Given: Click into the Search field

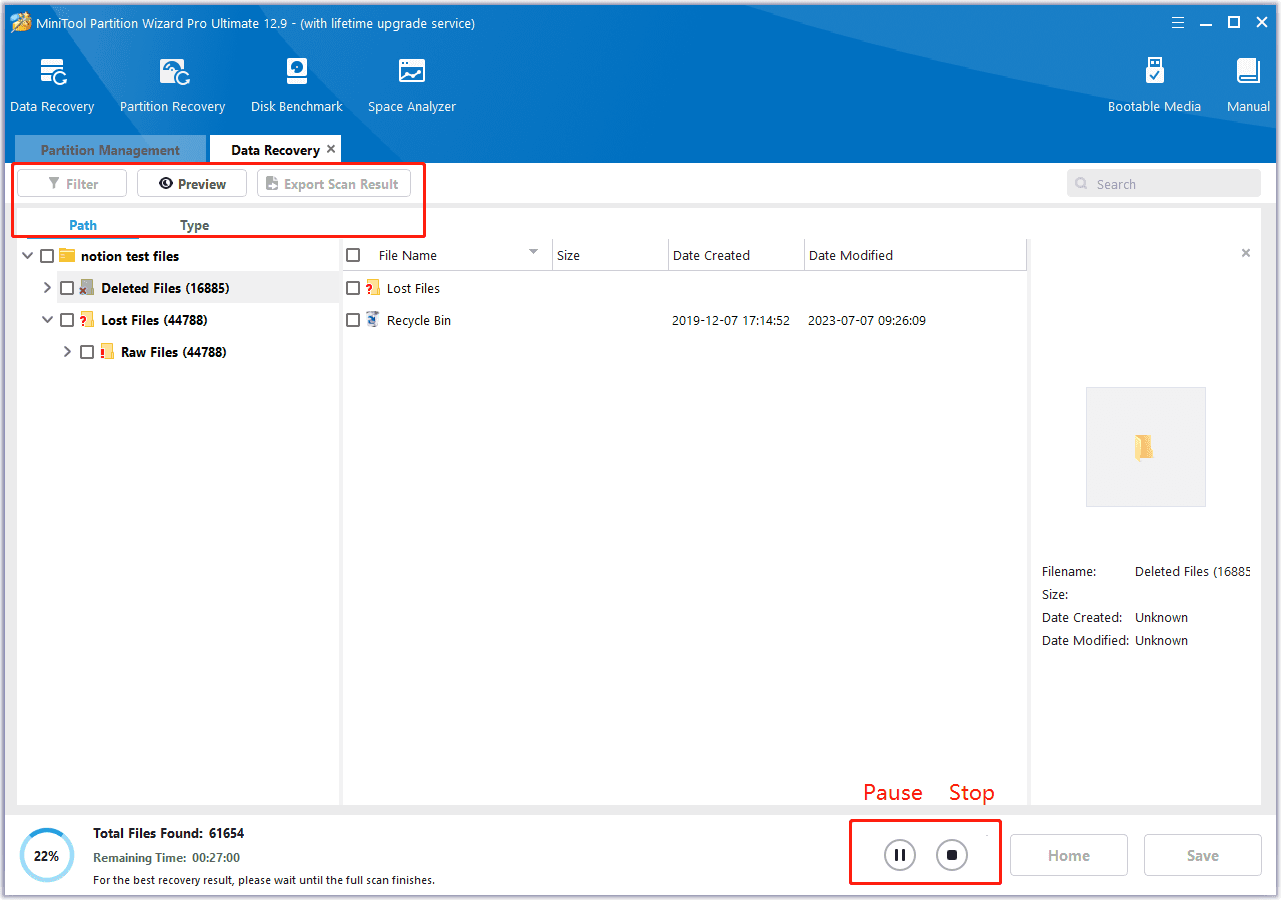Looking at the screenshot, I should coord(1170,184).
